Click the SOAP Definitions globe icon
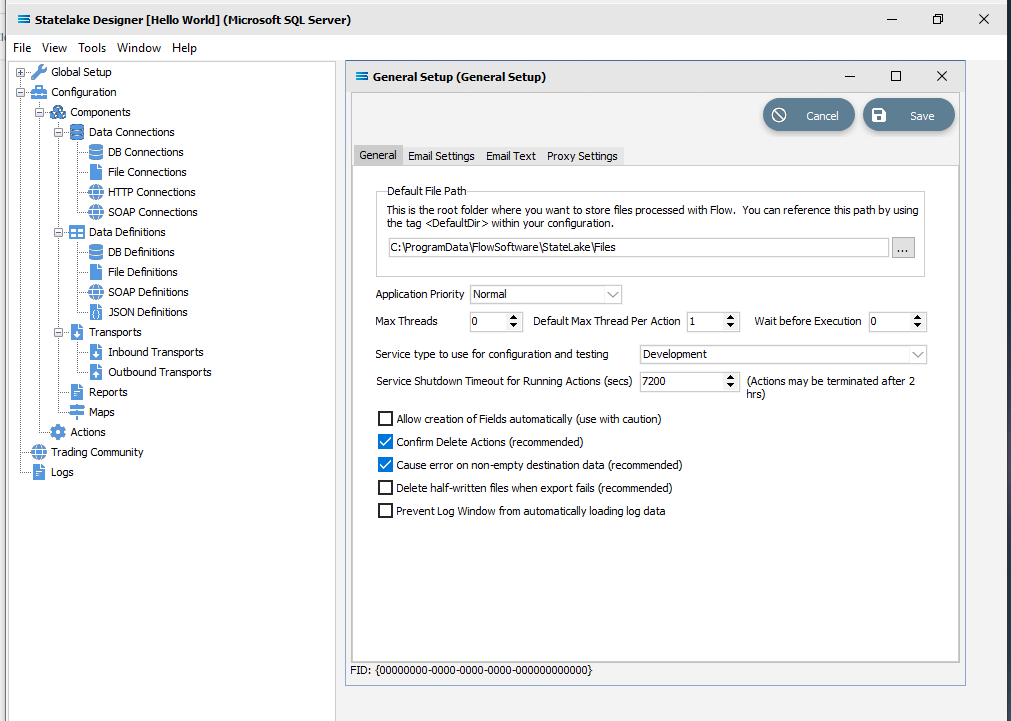This screenshot has height=721, width=1011. pos(96,292)
